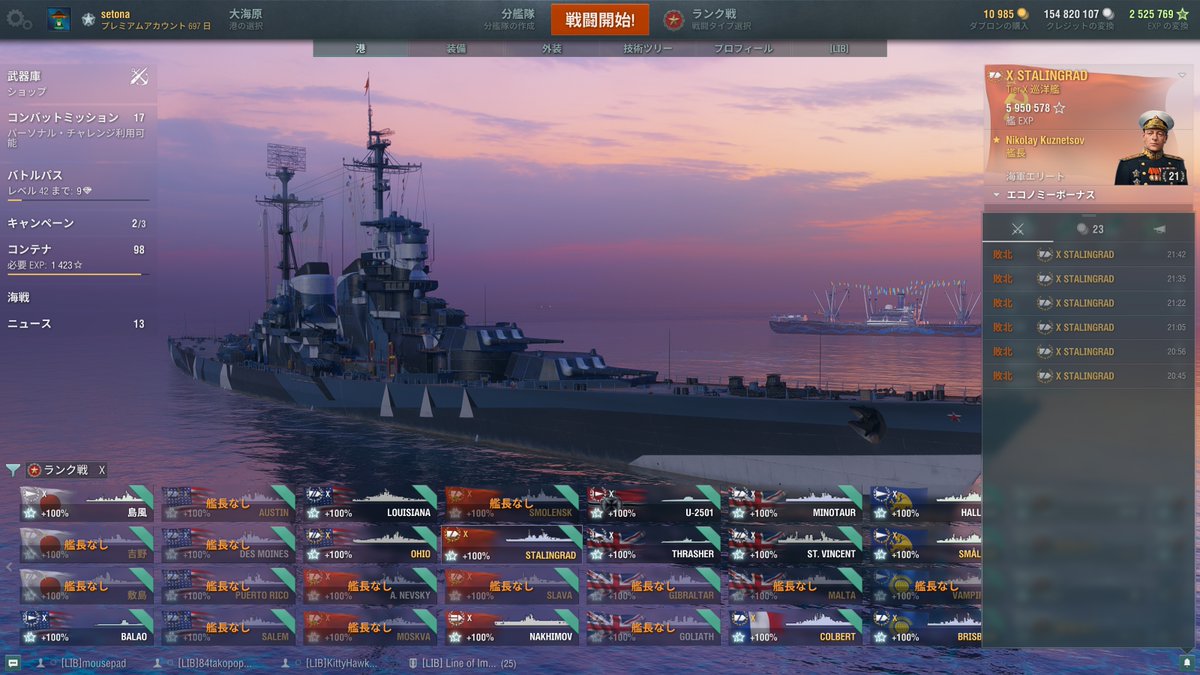Select the THRASHER ship card
Screen dimensions: 1200x675
653,545
